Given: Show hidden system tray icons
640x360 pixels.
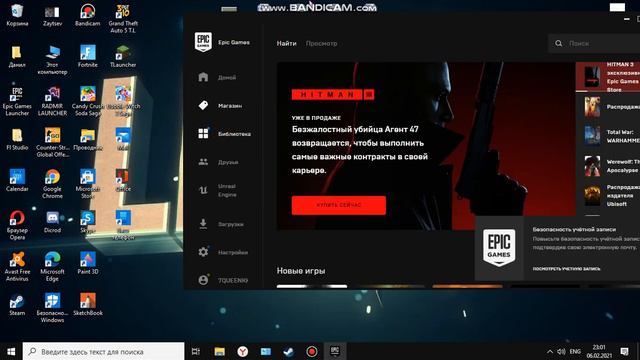Looking at the screenshot, I should pos(550,351).
